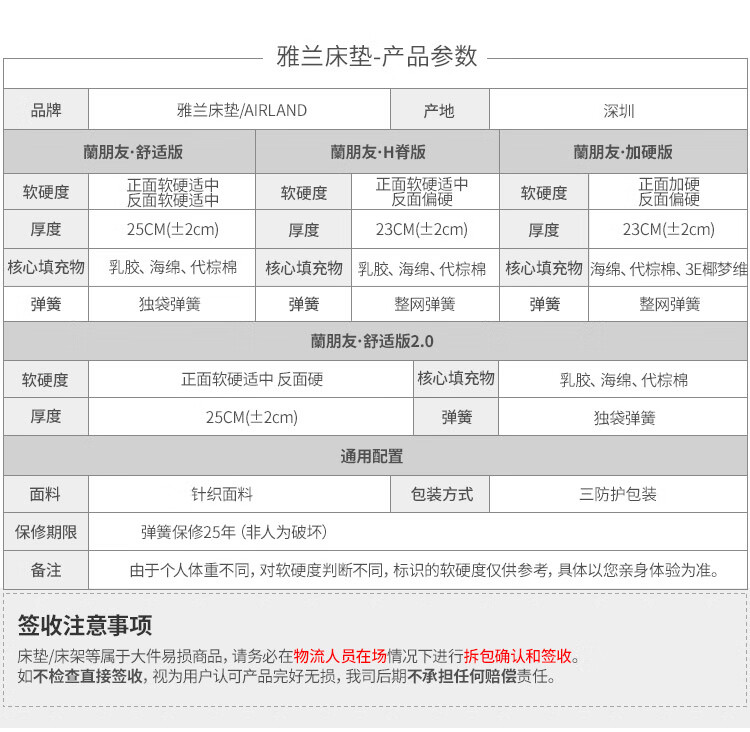Image resolution: width=750 pixels, height=732 pixels.
Task: Click 独袋弹簧 in 舒适版2.0 section
Action: point(624,418)
